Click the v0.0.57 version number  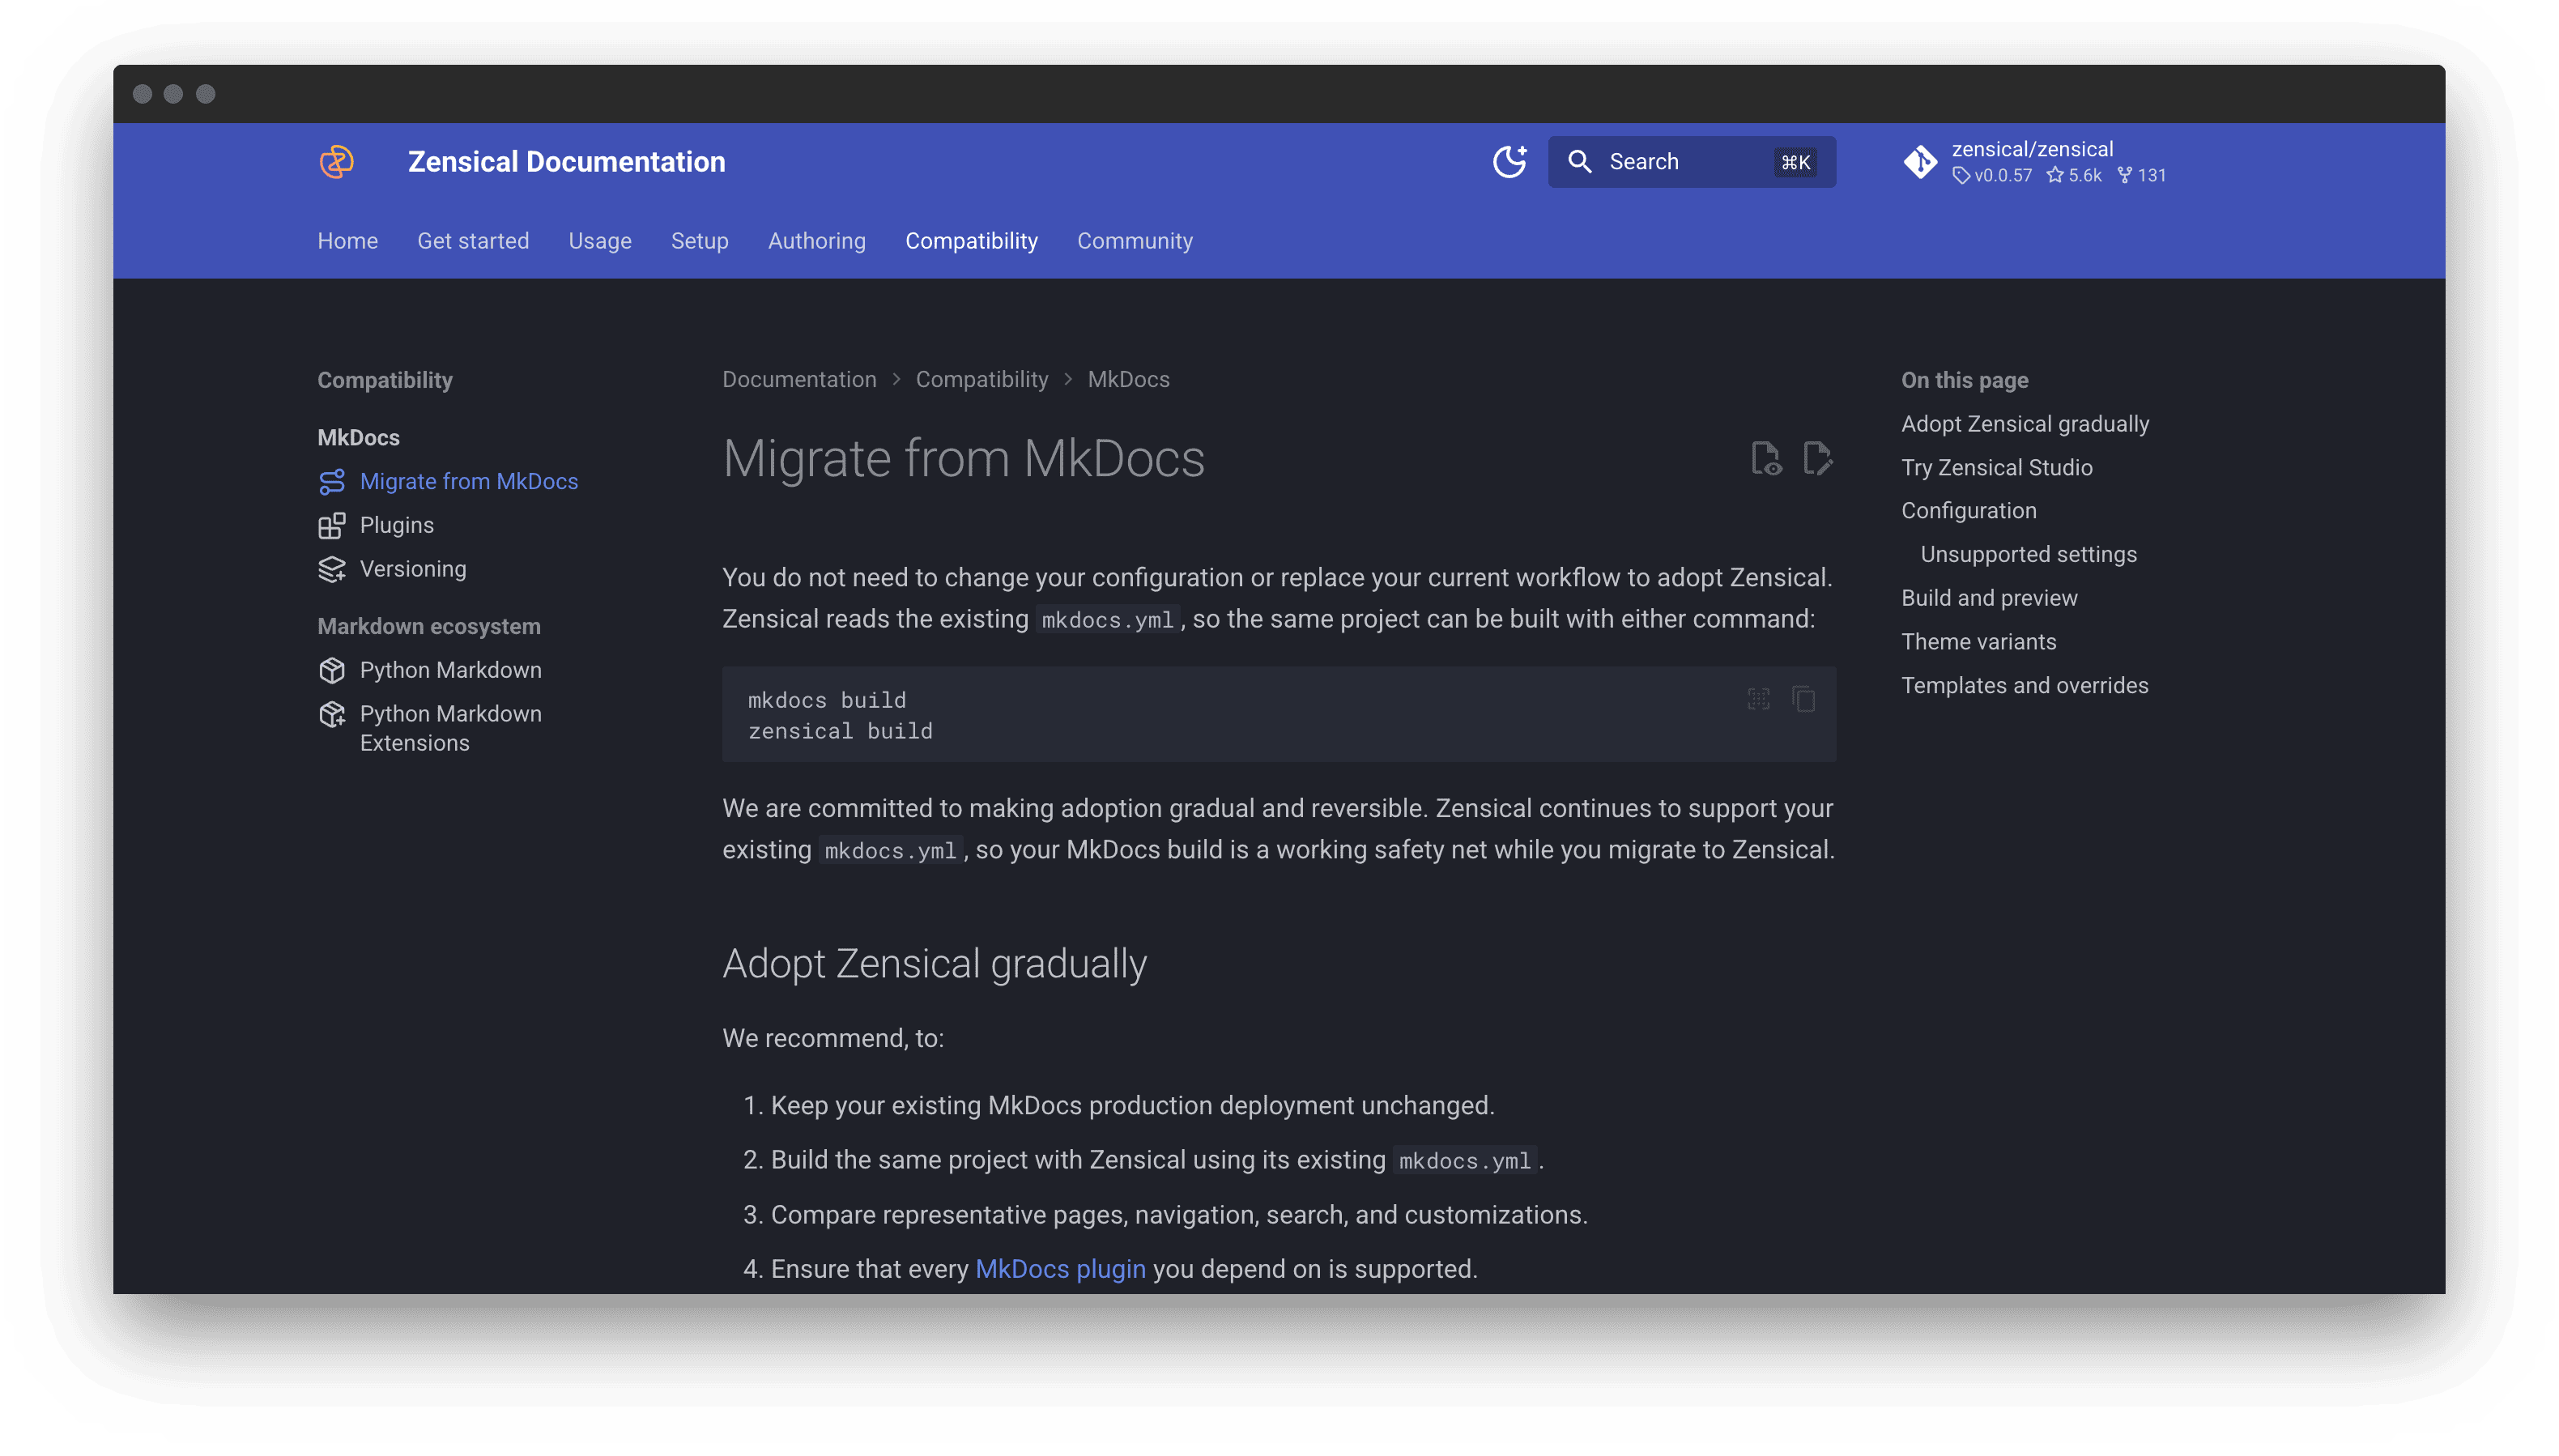click(x=2003, y=176)
